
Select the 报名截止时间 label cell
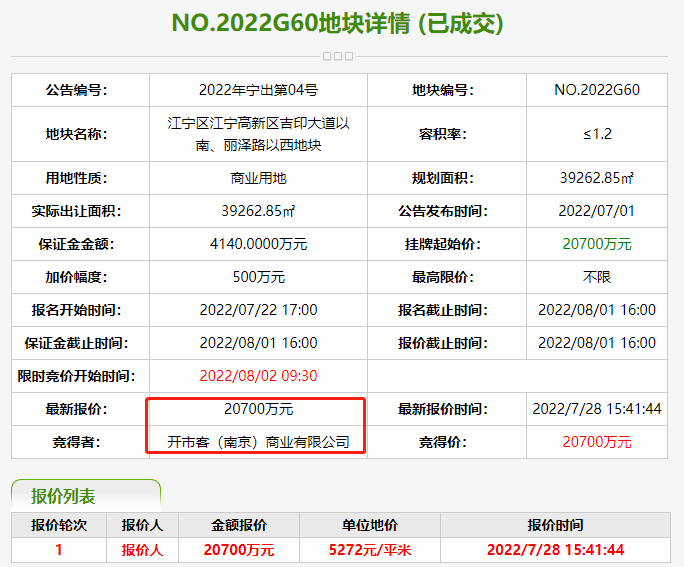447,310
